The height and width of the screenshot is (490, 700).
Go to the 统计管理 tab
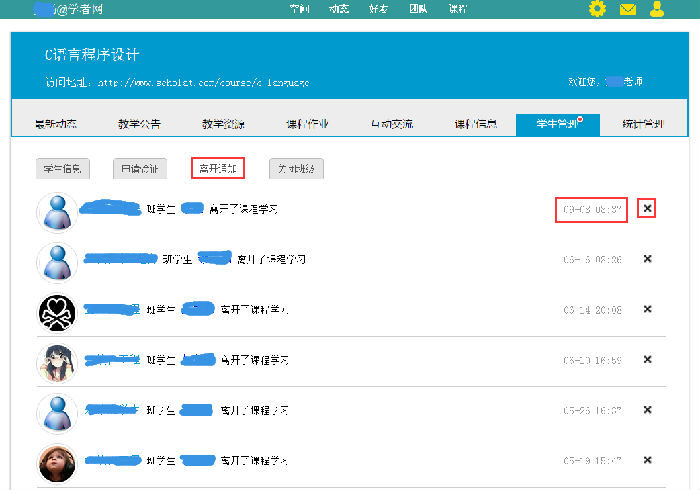tap(641, 125)
